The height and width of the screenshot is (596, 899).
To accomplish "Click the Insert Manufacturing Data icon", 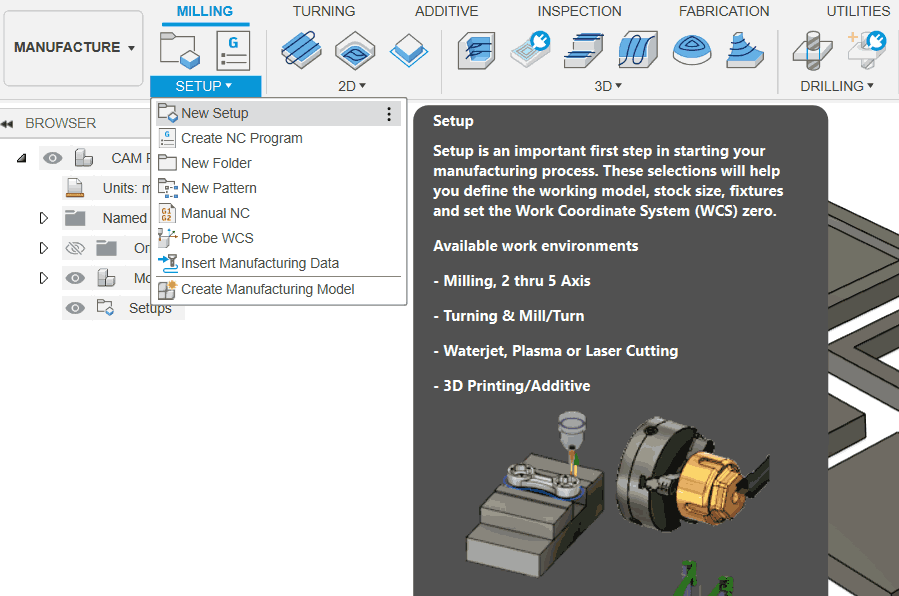I will (x=168, y=263).
